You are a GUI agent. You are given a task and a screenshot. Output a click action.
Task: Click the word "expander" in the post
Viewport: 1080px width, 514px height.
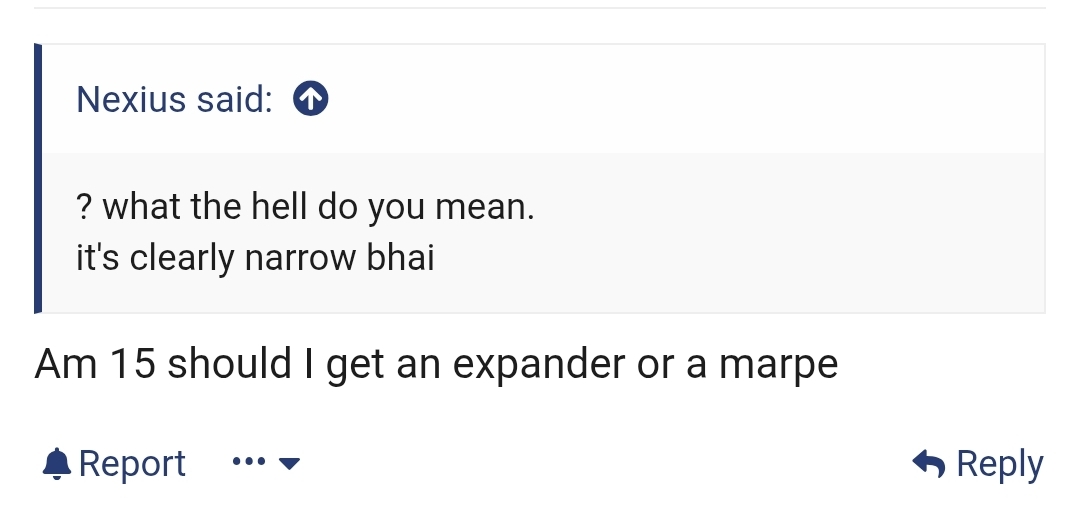[x=539, y=365]
